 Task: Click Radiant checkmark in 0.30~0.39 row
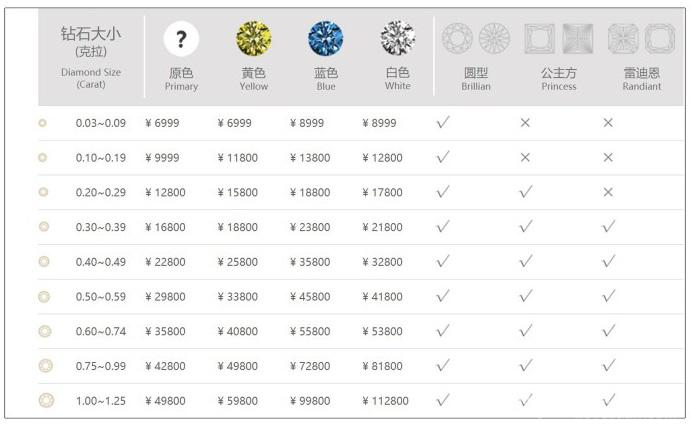(x=609, y=226)
